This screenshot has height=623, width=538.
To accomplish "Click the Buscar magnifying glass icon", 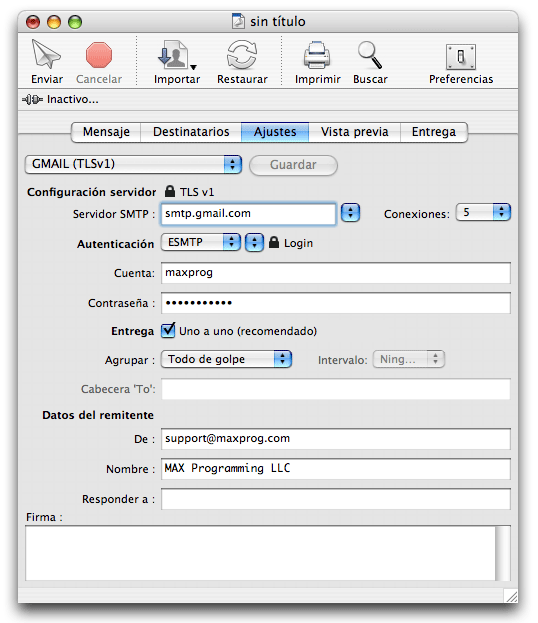I will point(370,55).
